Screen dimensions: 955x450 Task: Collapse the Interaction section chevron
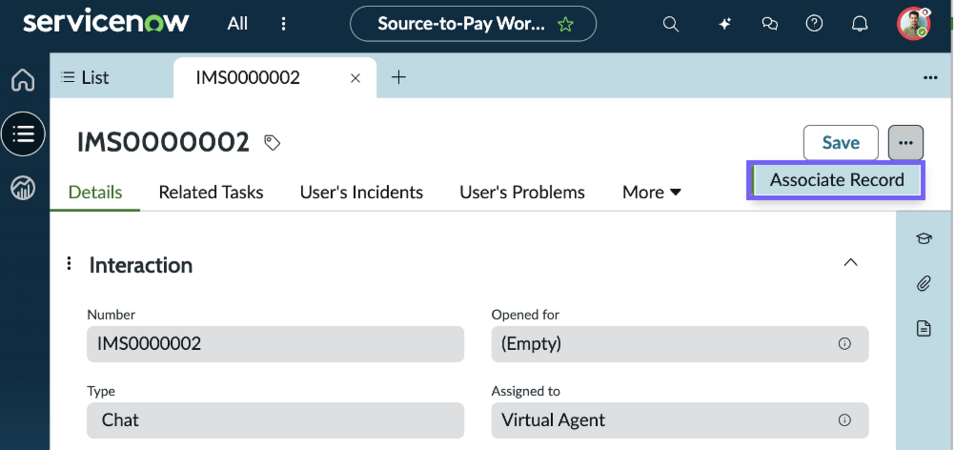click(x=850, y=262)
